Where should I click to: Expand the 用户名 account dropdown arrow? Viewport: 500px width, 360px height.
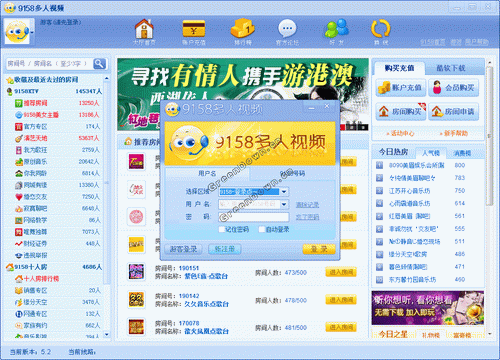click(x=284, y=204)
